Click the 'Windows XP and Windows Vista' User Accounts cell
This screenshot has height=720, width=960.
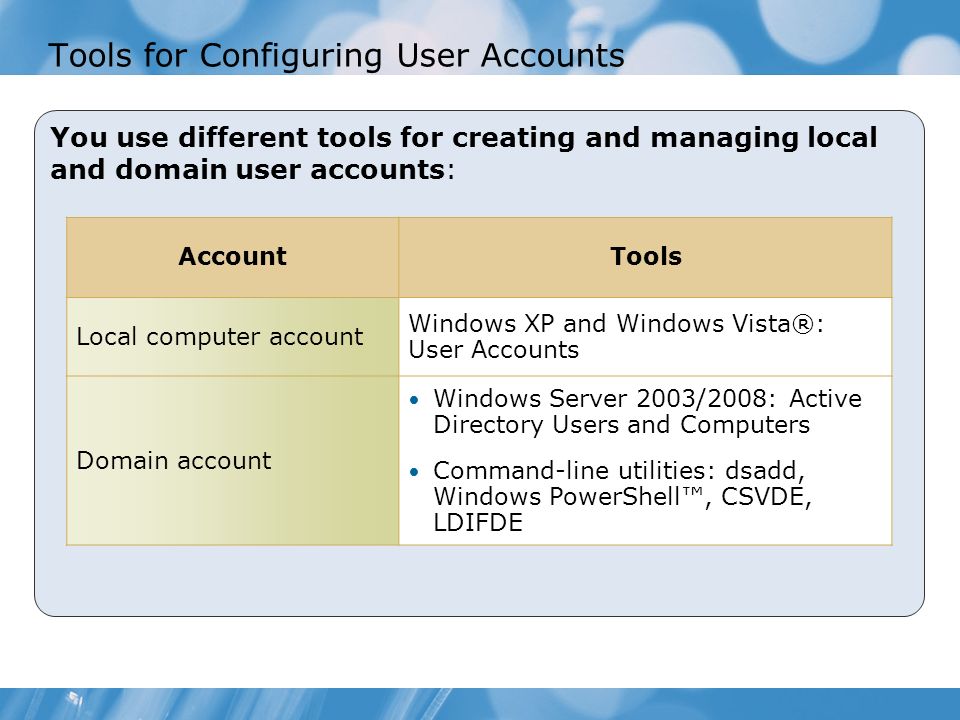[645, 337]
